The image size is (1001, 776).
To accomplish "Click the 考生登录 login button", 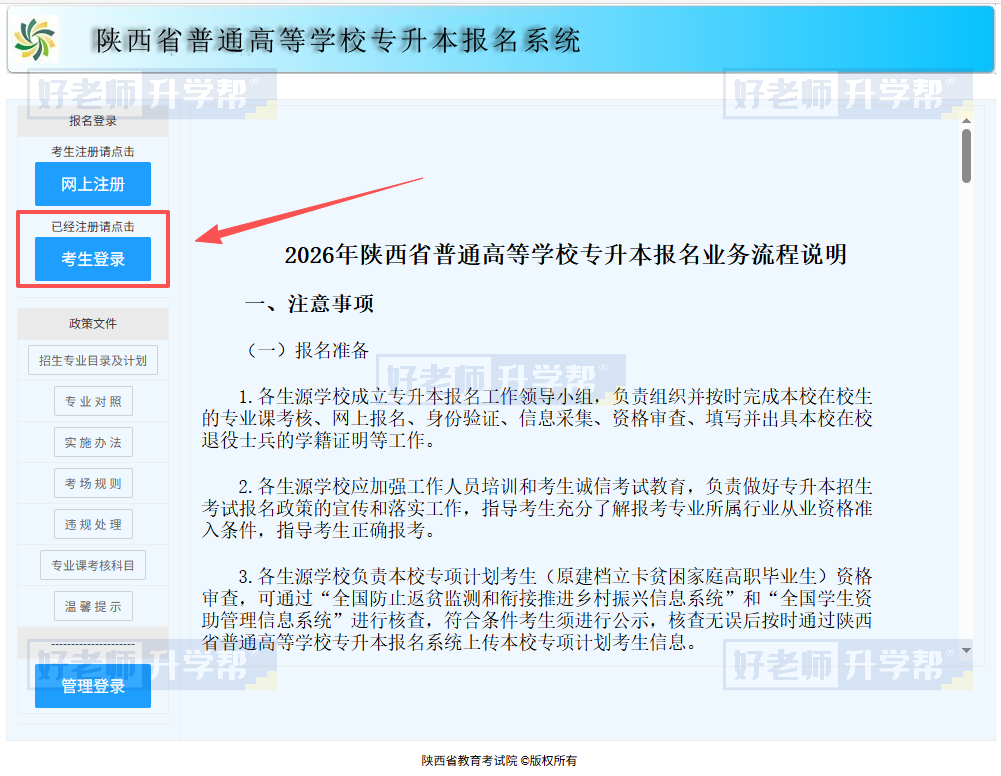I will coord(93,259).
